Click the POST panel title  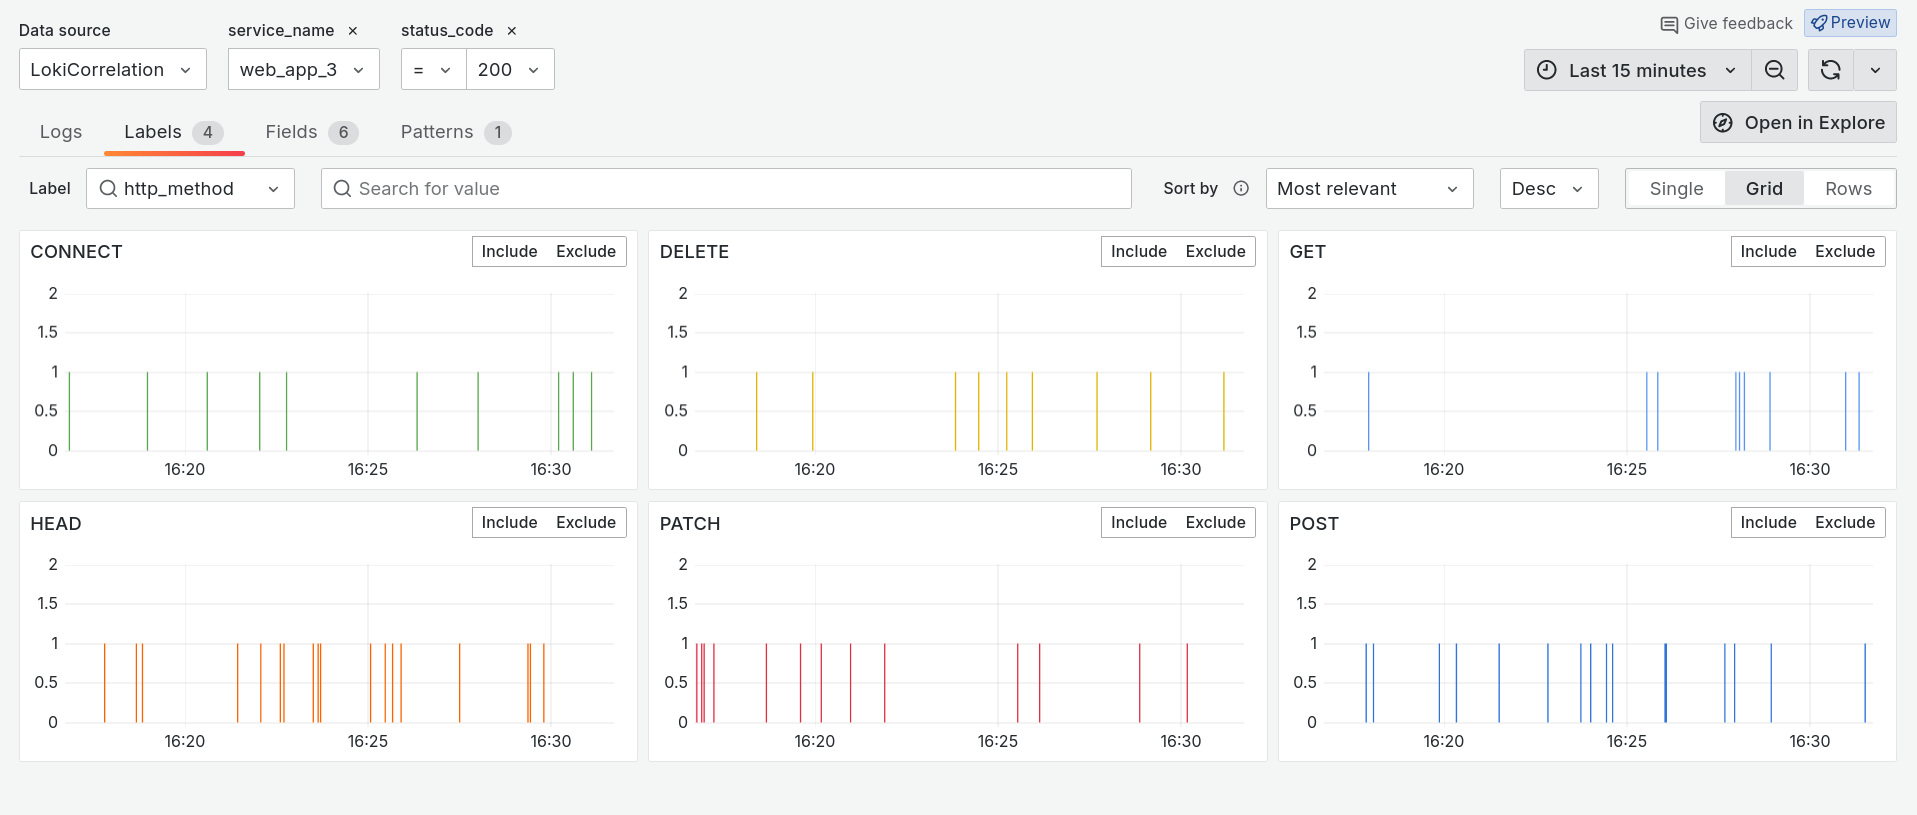[1314, 524]
